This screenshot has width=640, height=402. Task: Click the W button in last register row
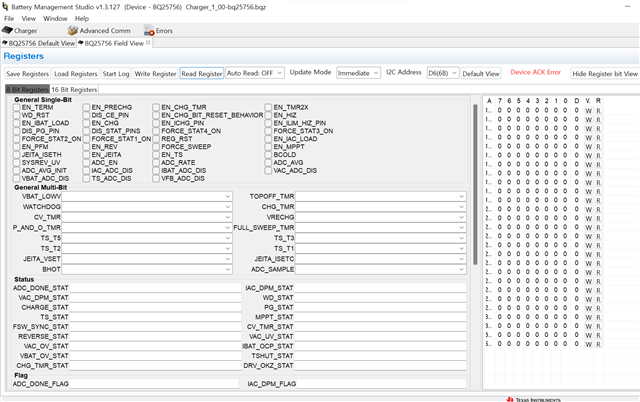click(589, 344)
